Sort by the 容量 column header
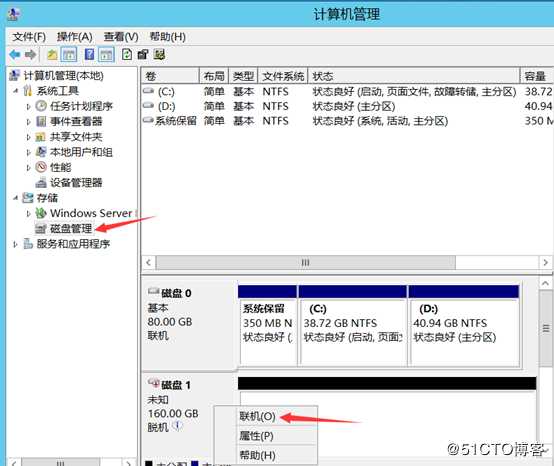The image size is (554, 466). pyautogui.click(x=536, y=76)
